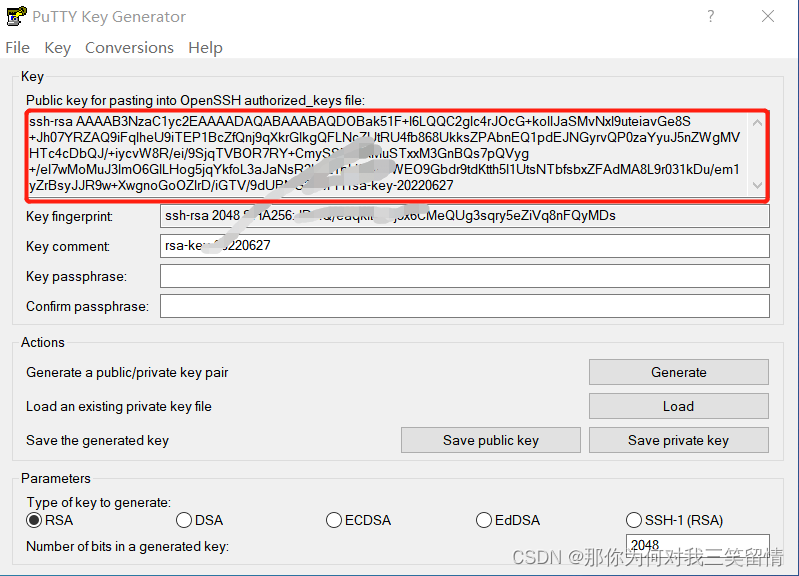
Task: Focus the Key passphrase field
Action: point(465,276)
